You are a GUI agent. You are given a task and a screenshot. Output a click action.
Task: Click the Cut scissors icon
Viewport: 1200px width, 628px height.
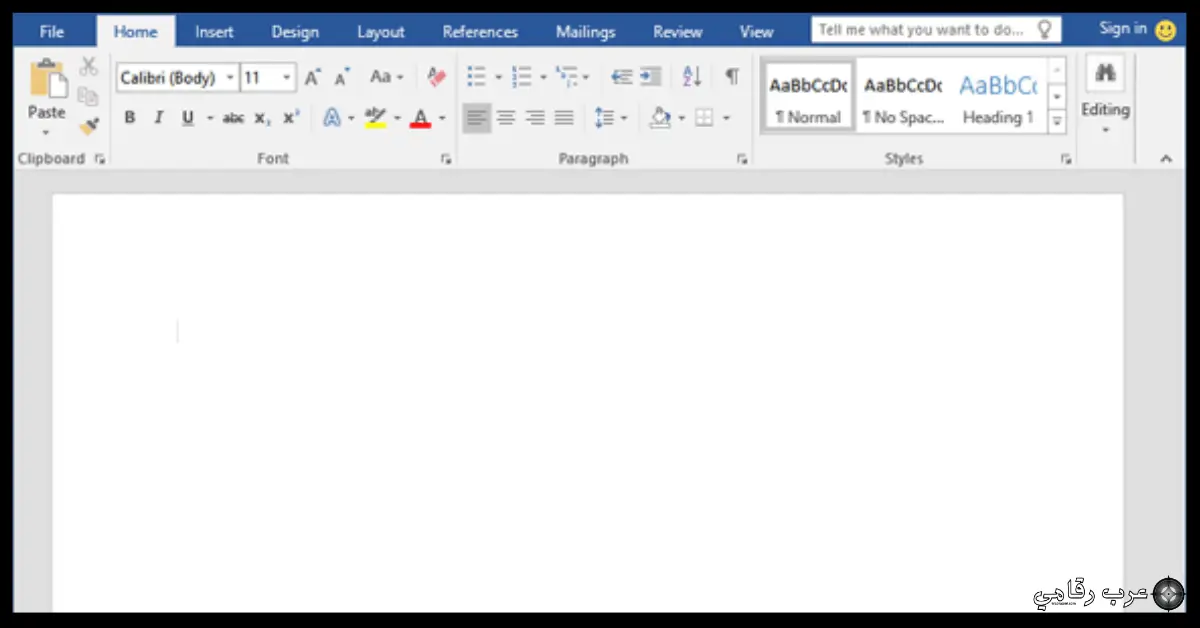click(x=89, y=67)
